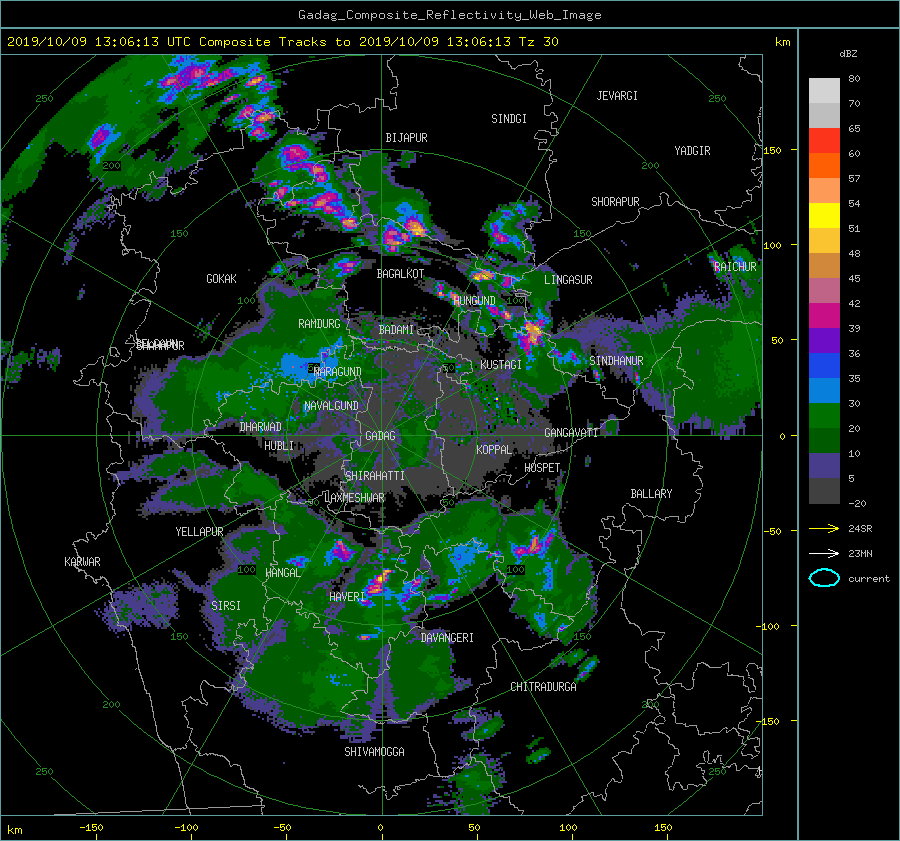Click the Gadag_Composite_Reflectivity_Web_Image title text
This screenshot has height=841, width=900.
449,15
